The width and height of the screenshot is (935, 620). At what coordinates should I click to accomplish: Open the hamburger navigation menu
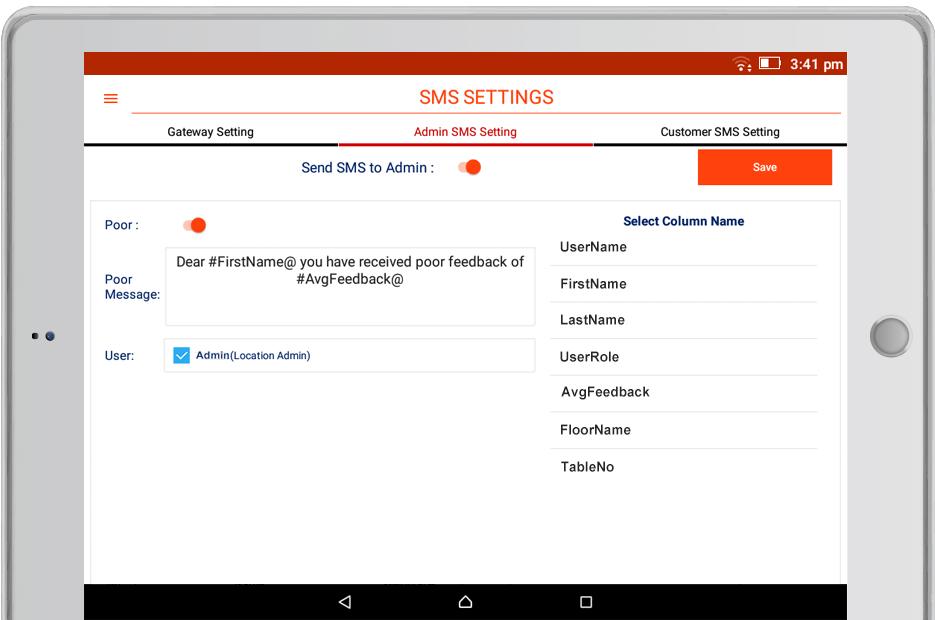point(111,99)
